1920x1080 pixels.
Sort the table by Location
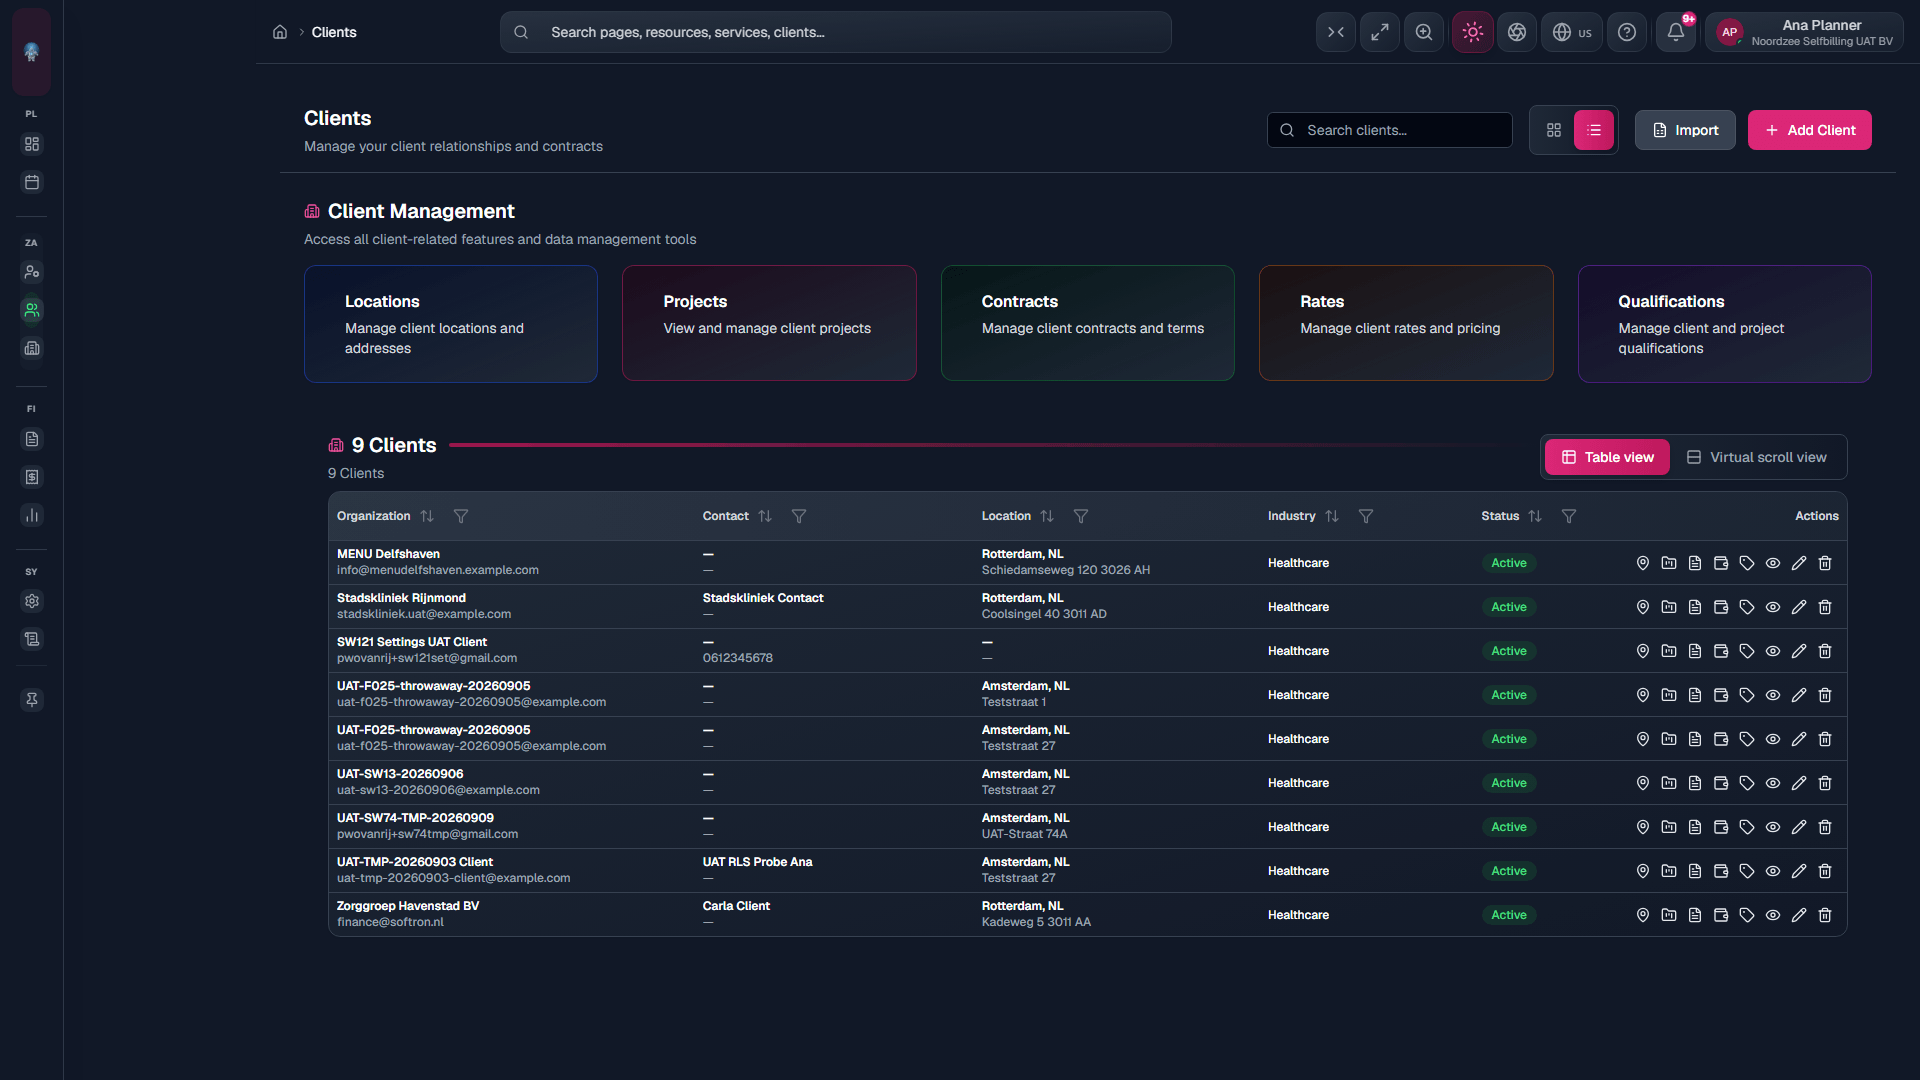pos(1047,516)
